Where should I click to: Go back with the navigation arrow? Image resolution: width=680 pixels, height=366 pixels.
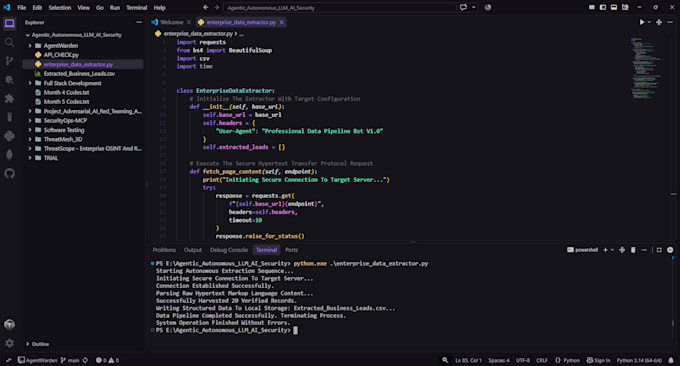click(206, 7)
